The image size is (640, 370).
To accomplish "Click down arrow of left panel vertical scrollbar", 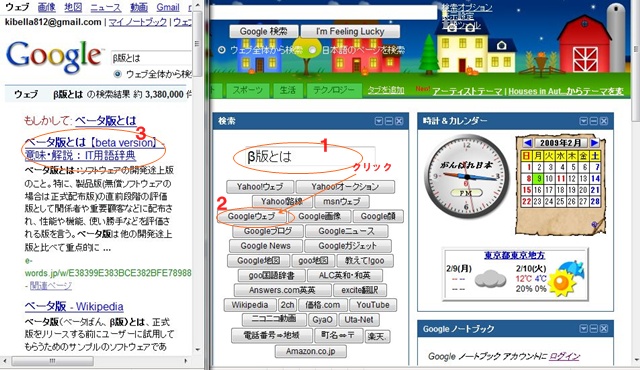I will pyautogui.click(x=198, y=350).
